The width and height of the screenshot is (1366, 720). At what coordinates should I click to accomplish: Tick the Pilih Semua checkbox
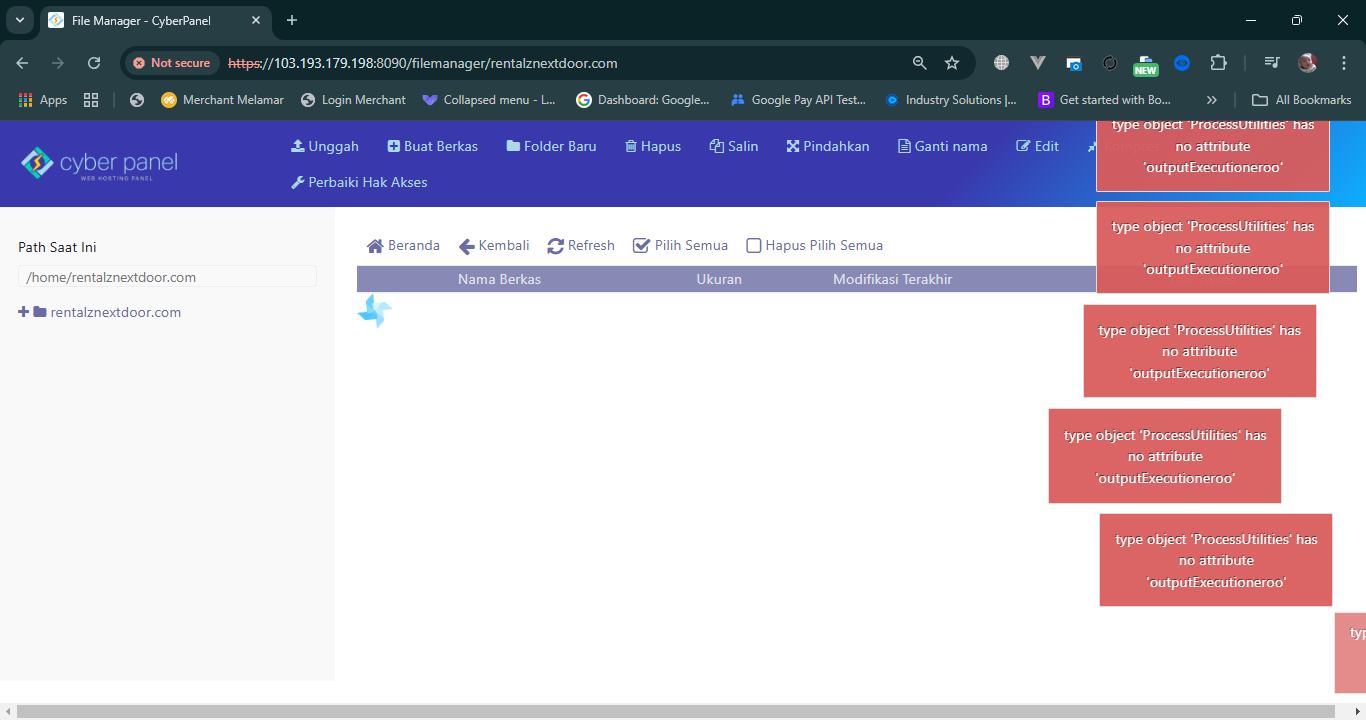coord(641,245)
